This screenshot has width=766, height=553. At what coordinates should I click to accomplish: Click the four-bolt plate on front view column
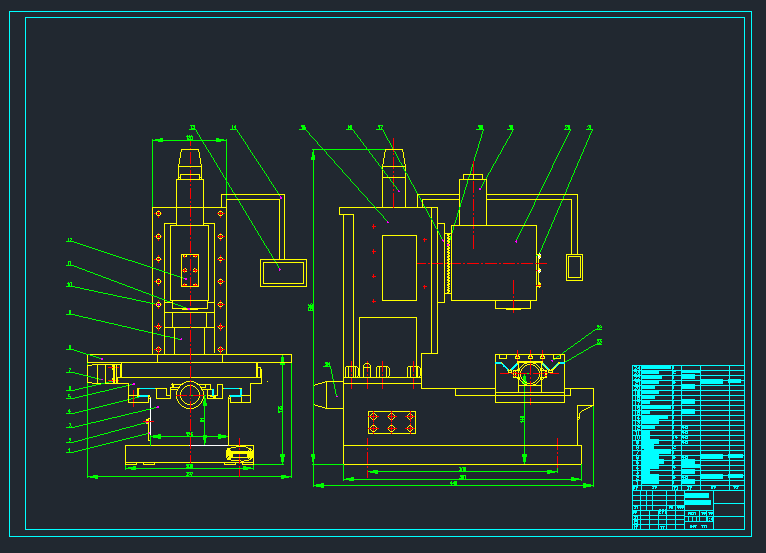[190, 270]
